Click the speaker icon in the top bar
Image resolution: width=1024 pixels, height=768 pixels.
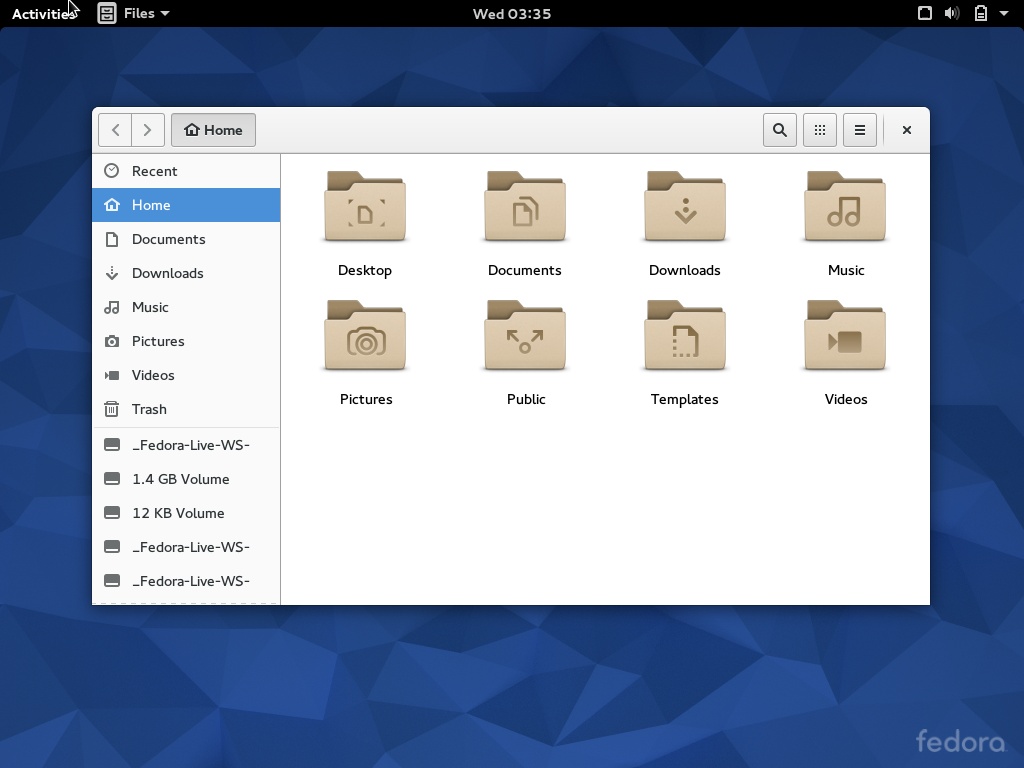coord(952,13)
